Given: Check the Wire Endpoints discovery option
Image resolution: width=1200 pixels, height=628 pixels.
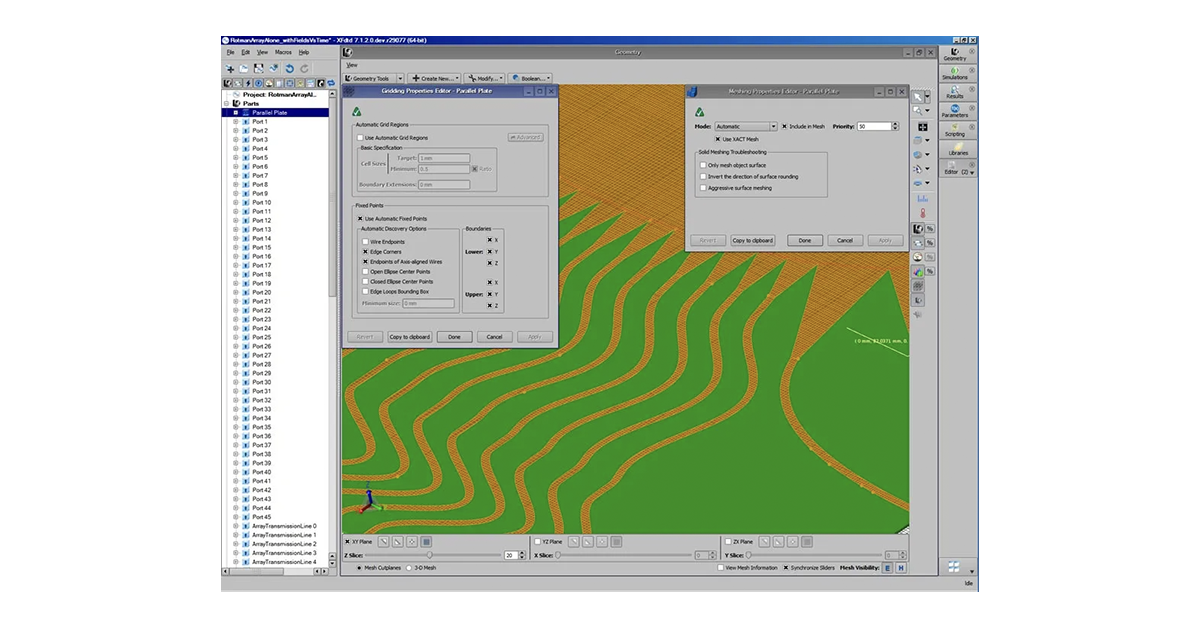Looking at the screenshot, I should pyautogui.click(x=366, y=240).
